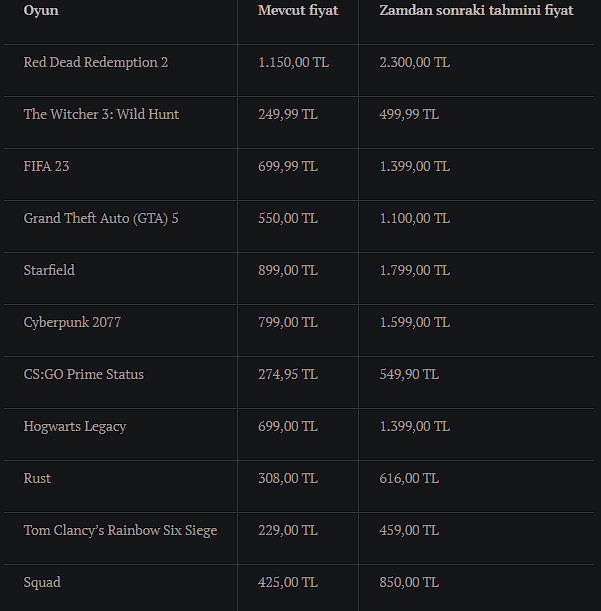Image resolution: width=601 pixels, height=611 pixels.
Task: Select the FIFA 23 game cell
Action: [47, 166]
